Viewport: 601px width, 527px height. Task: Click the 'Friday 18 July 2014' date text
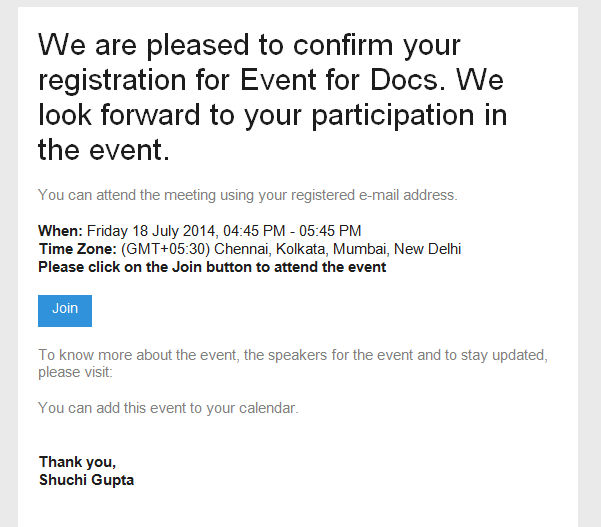tap(151, 231)
